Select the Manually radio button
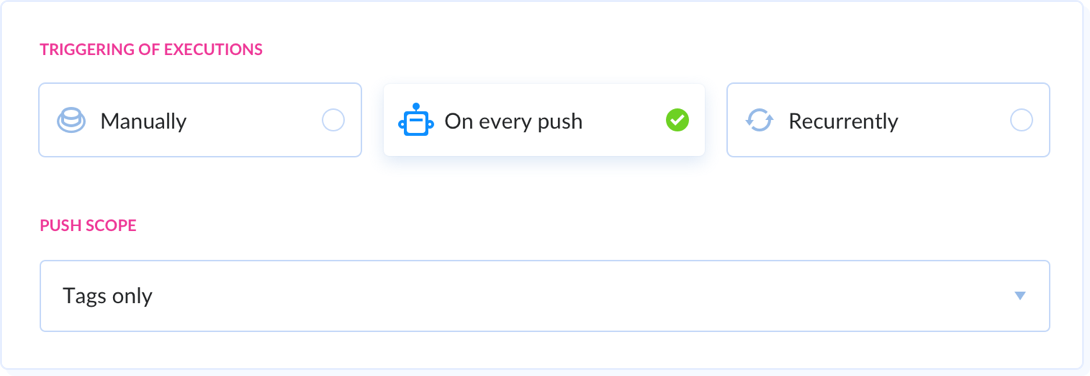This screenshot has height=376, width=1090. (x=333, y=120)
